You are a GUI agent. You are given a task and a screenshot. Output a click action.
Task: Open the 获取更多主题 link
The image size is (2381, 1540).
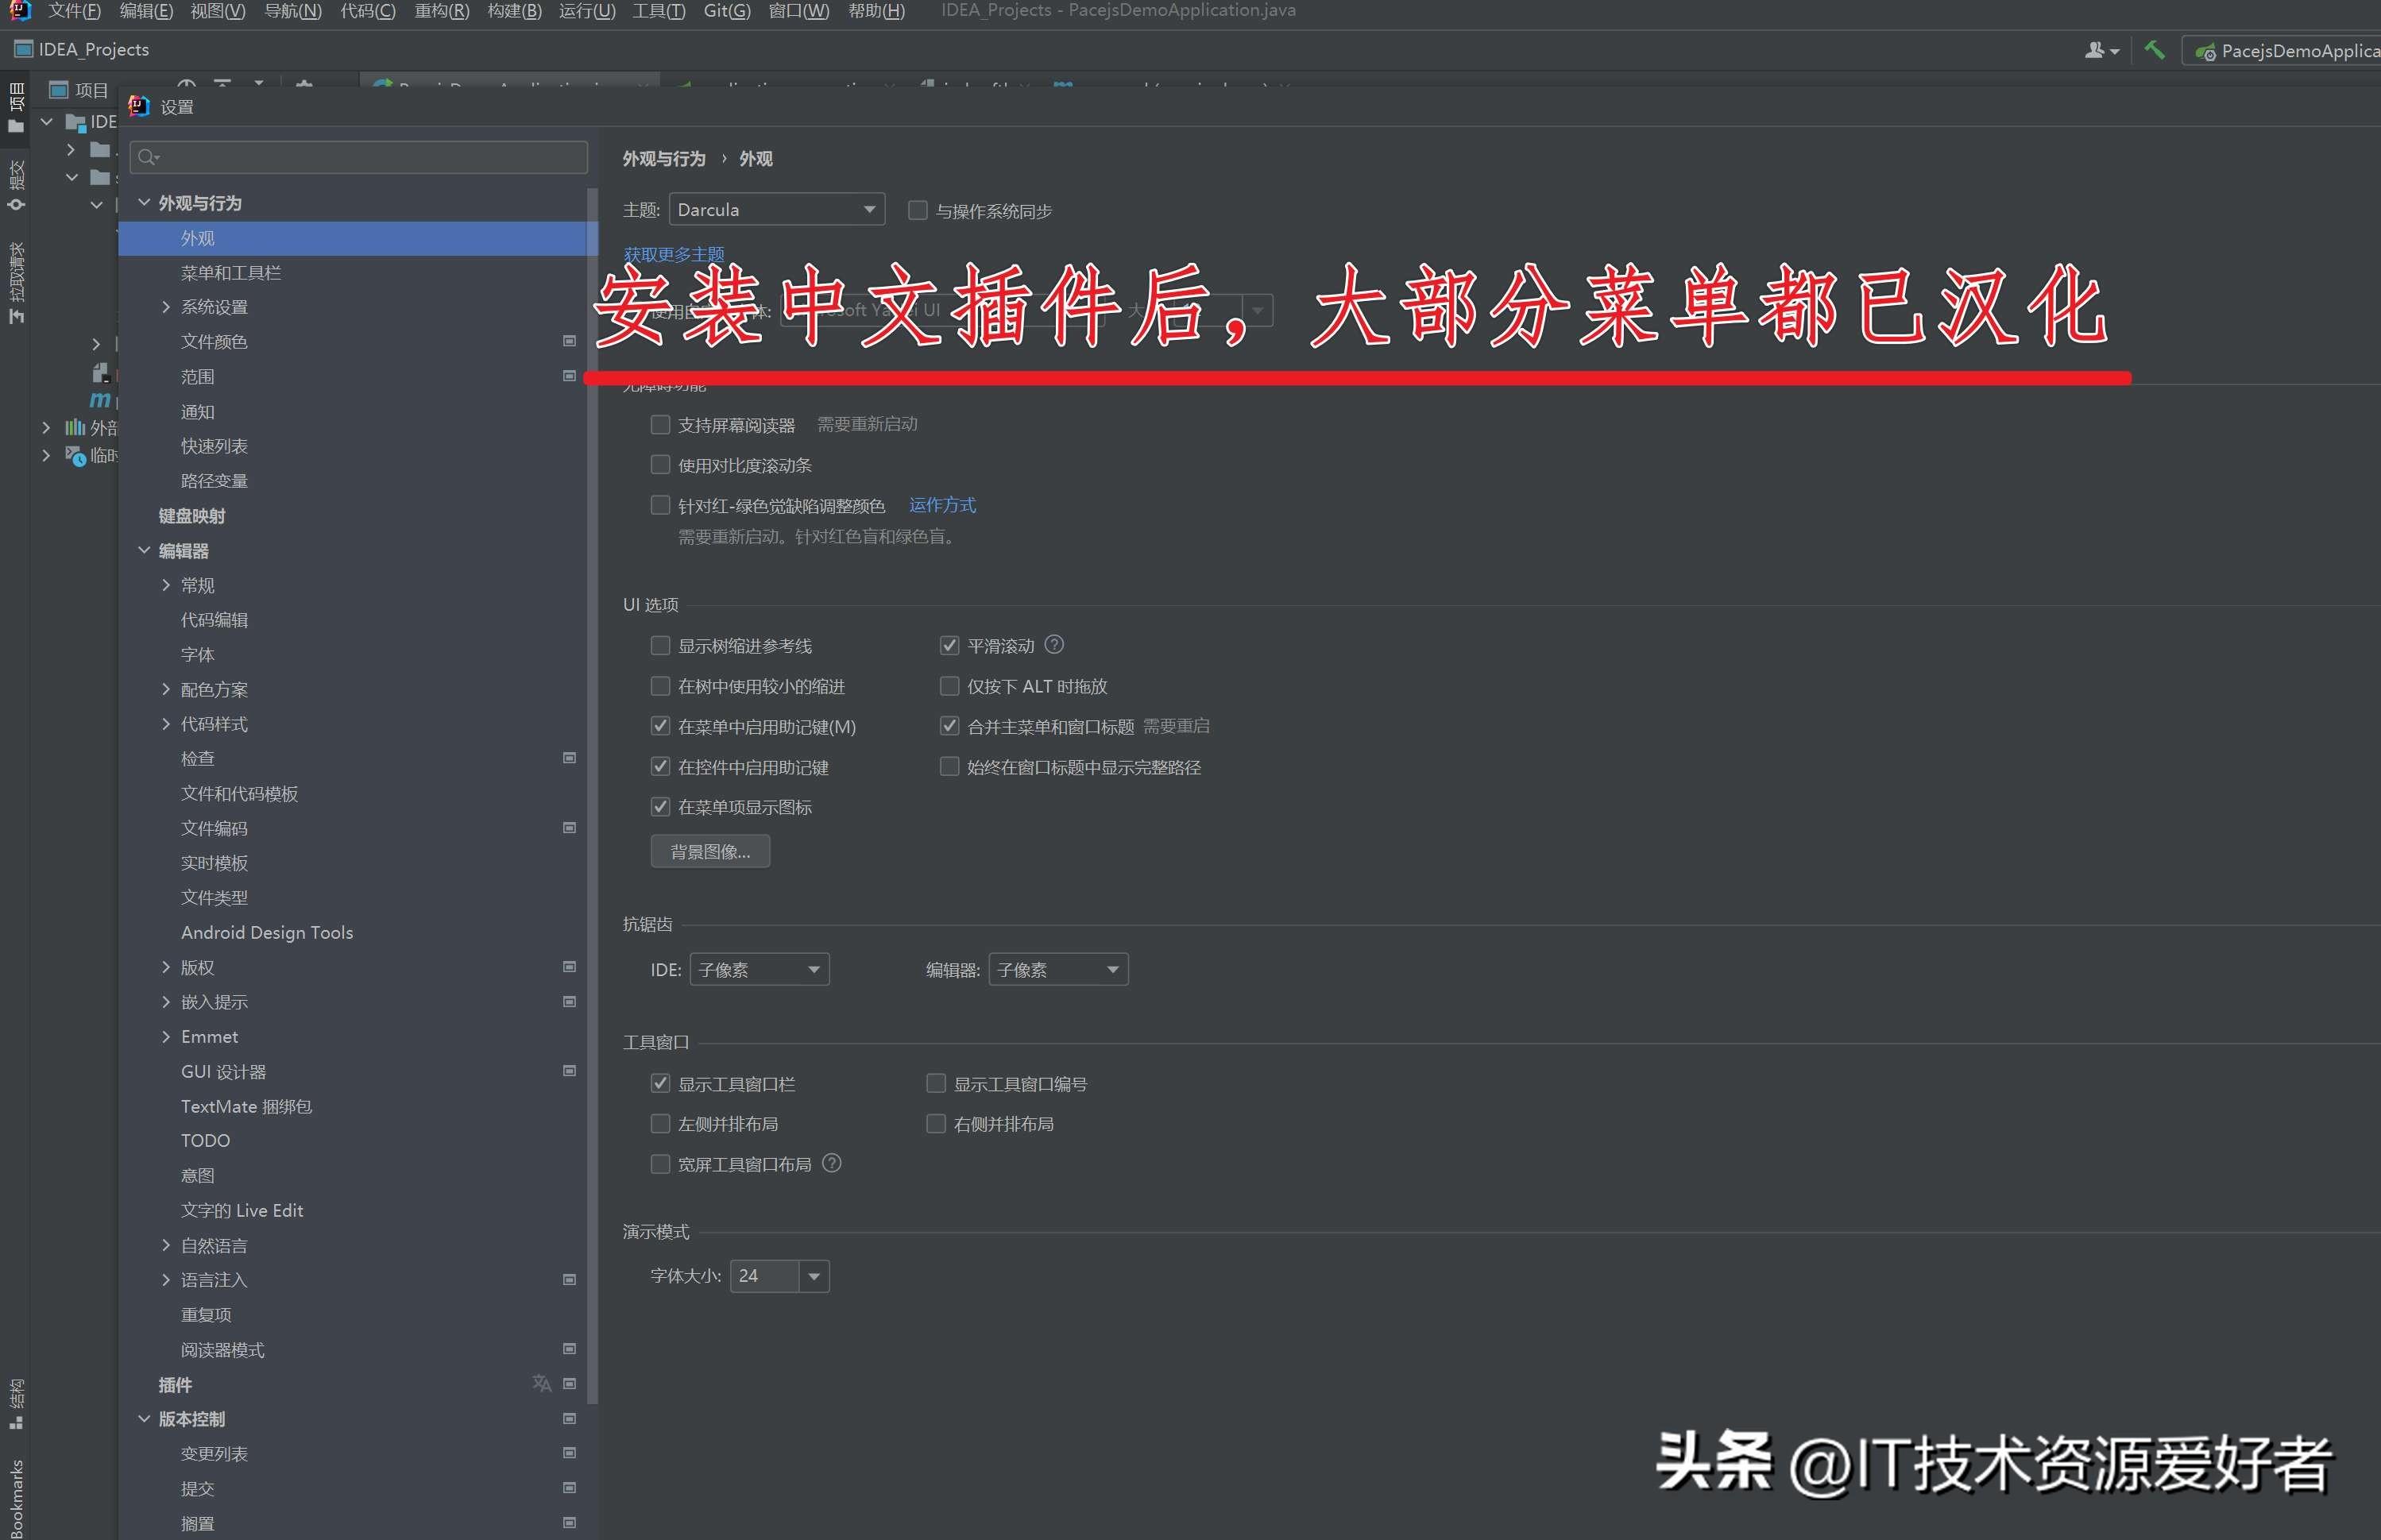click(x=673, y=254)
